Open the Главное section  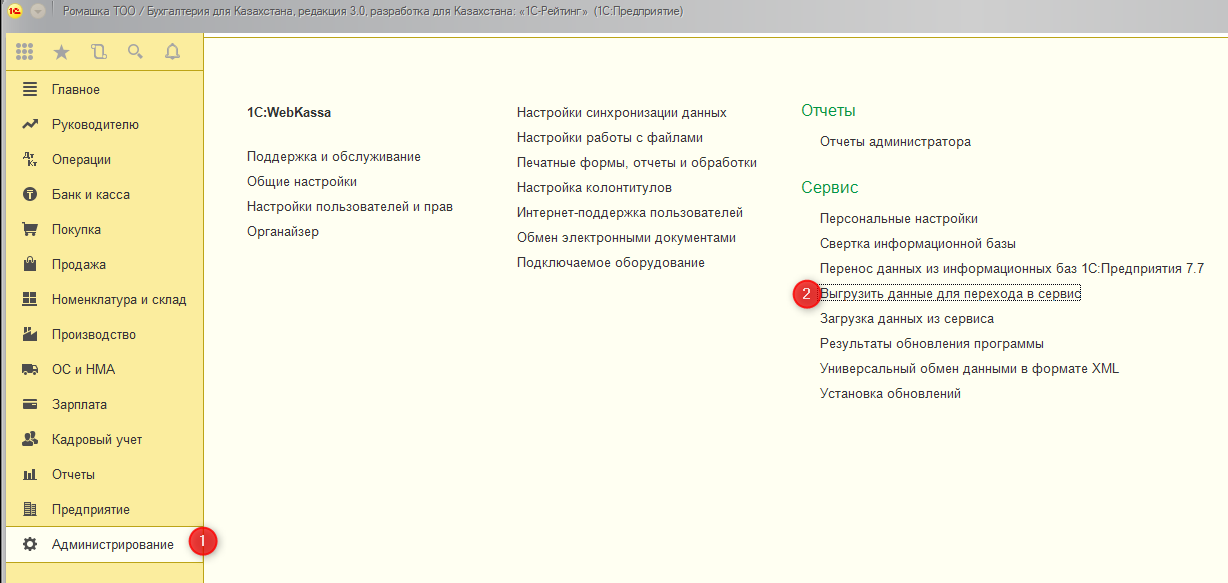click(75, 90)
